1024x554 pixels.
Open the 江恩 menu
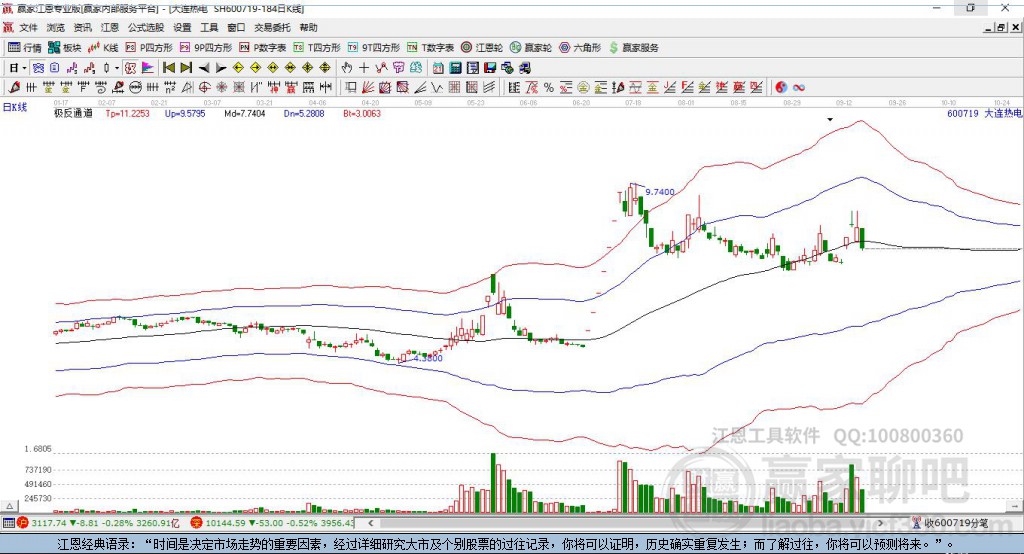click(110, 27)
